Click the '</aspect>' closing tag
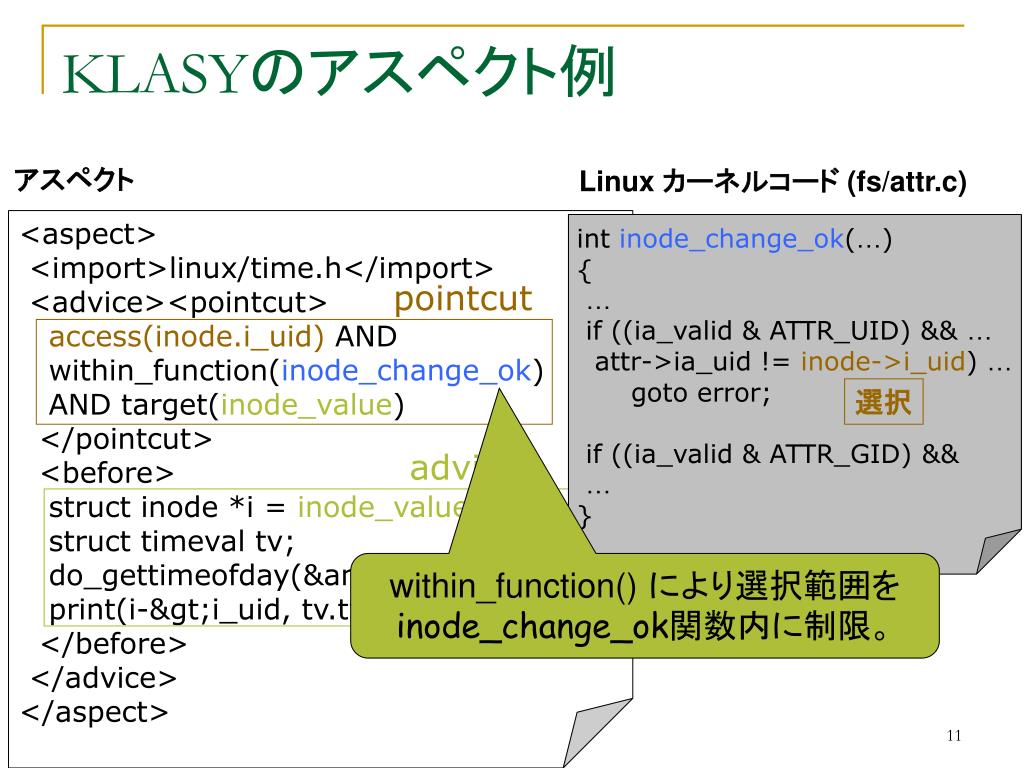This screenshot has width=1024, height=768. click(95, 712)
